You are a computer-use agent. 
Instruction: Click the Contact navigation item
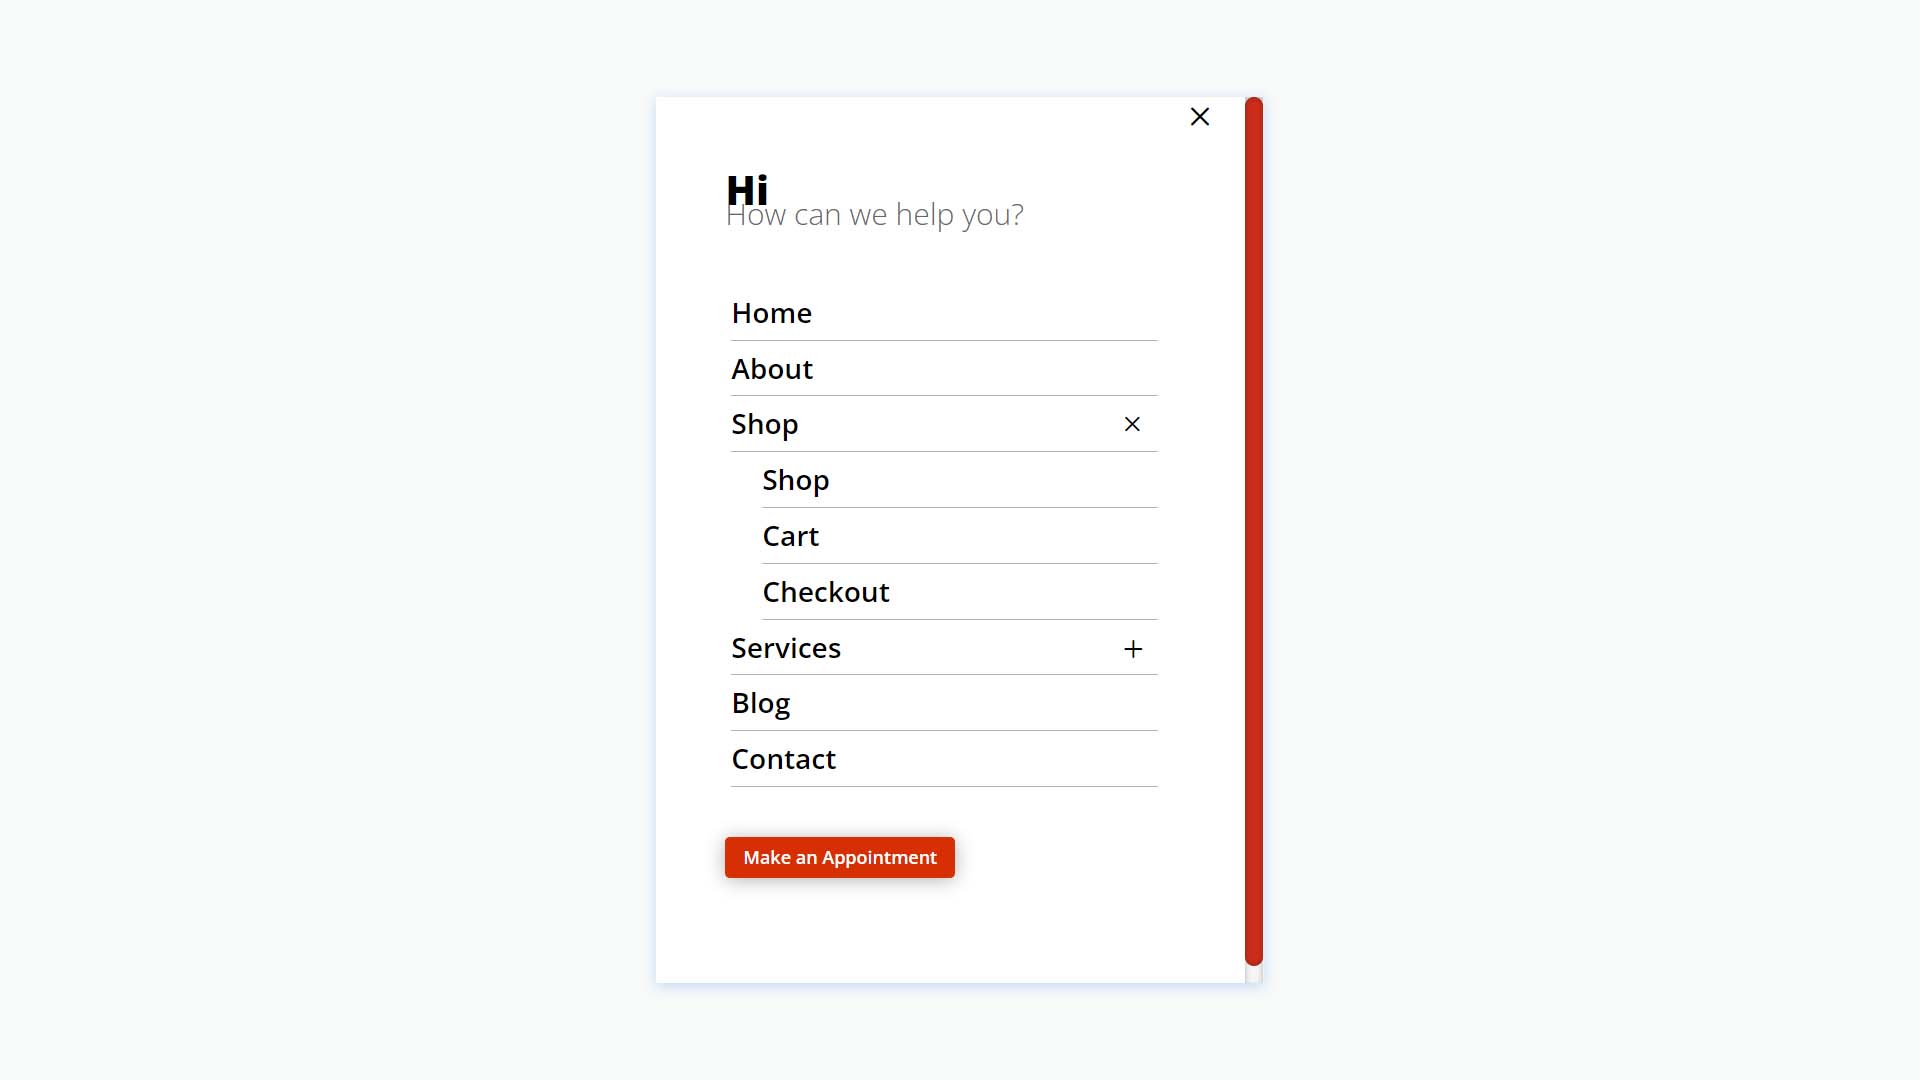coord(783,758)
